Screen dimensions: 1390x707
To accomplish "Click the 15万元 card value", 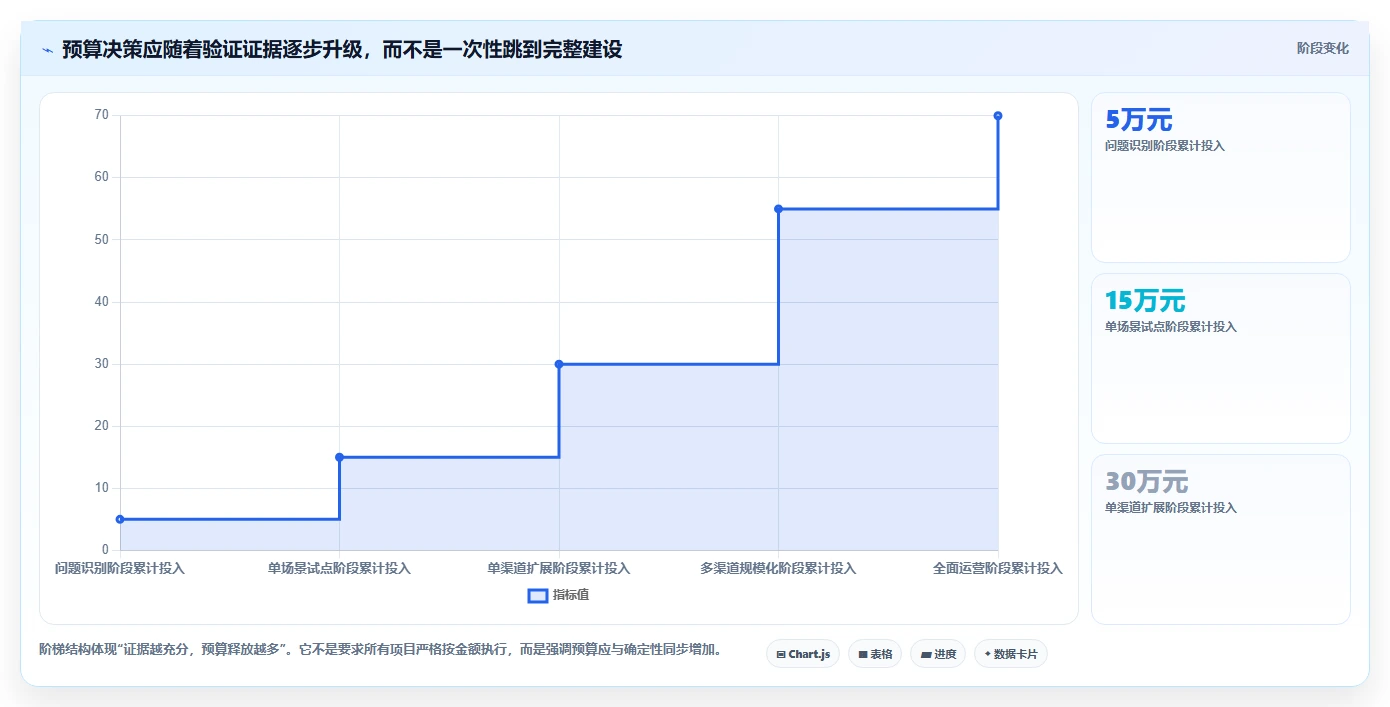I will click(x=1145, y=301).
